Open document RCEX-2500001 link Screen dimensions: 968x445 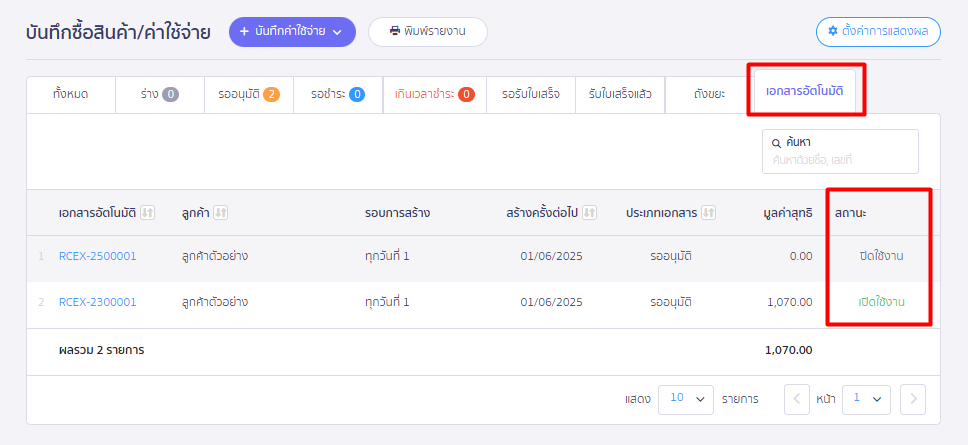98,256
